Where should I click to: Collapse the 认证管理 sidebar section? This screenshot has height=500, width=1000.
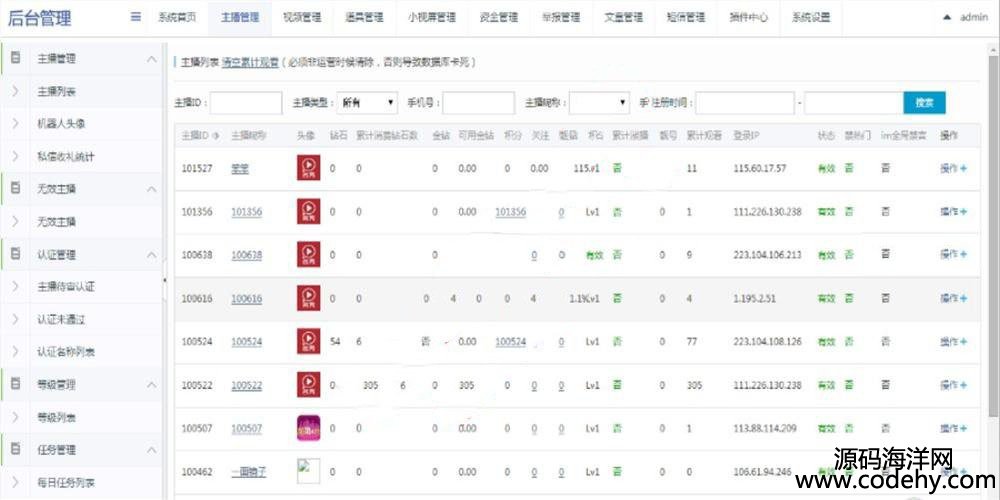[151, 255]
